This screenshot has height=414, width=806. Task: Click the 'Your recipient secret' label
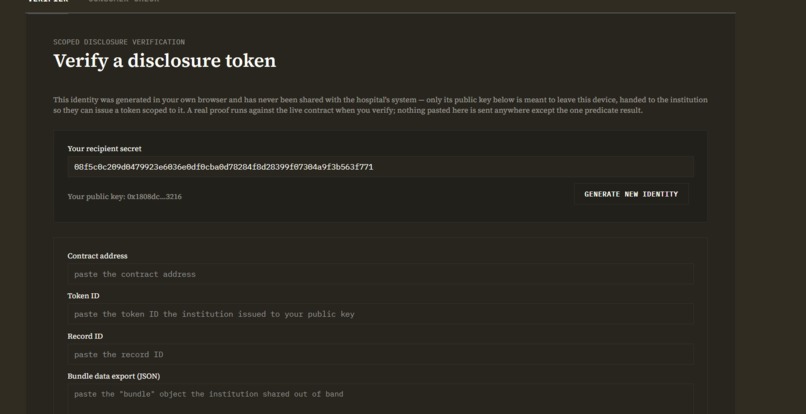click(x=104, y=149)
